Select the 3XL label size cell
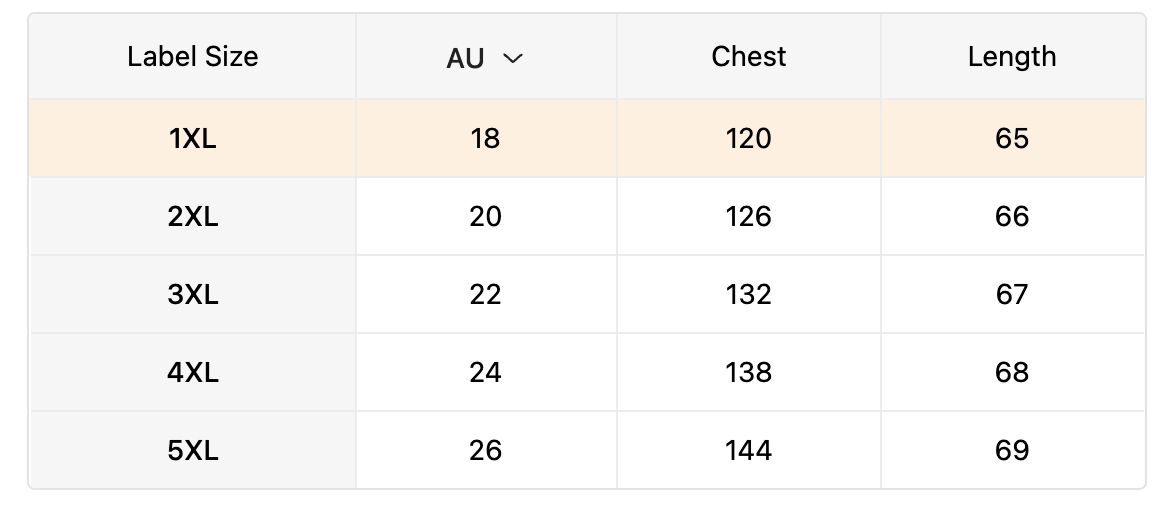Image resolution: width=1176 pixels, height=506 pixels. point(193,294)
